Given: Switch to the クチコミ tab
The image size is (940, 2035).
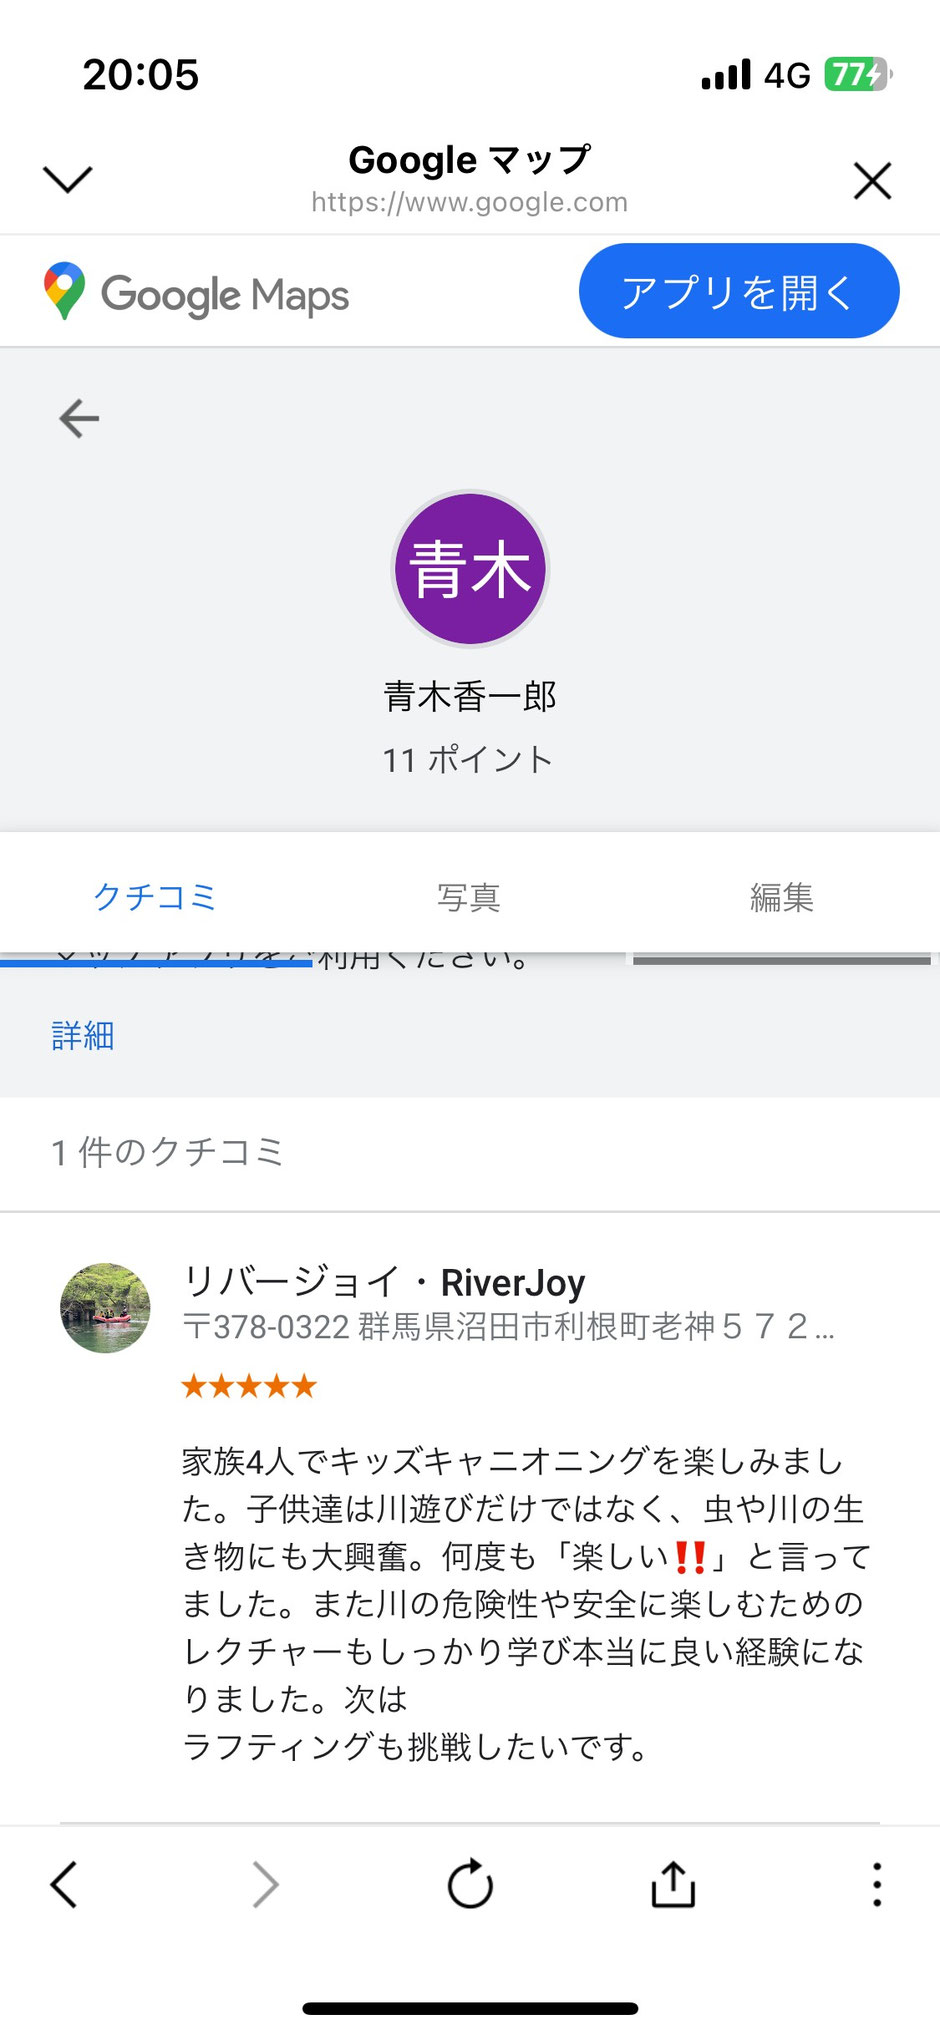Looking at the screenshot, I should 155,897.
